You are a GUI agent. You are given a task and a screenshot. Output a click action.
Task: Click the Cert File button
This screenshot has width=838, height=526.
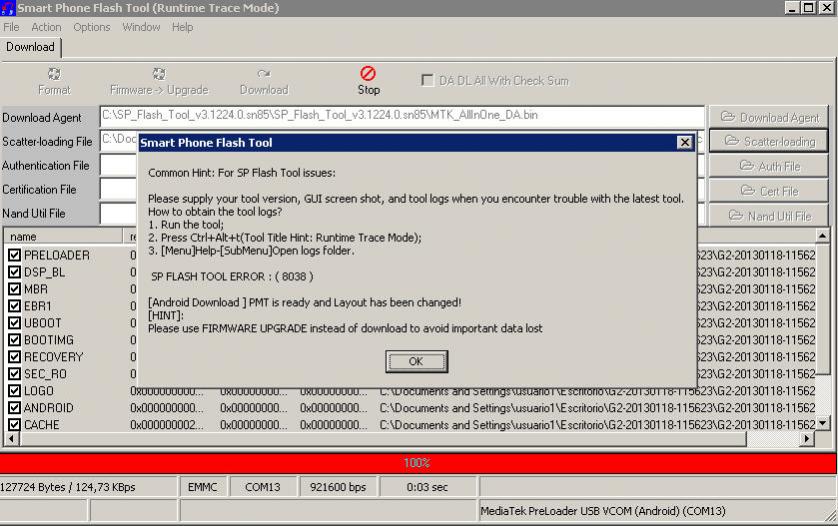pos(769,191)
